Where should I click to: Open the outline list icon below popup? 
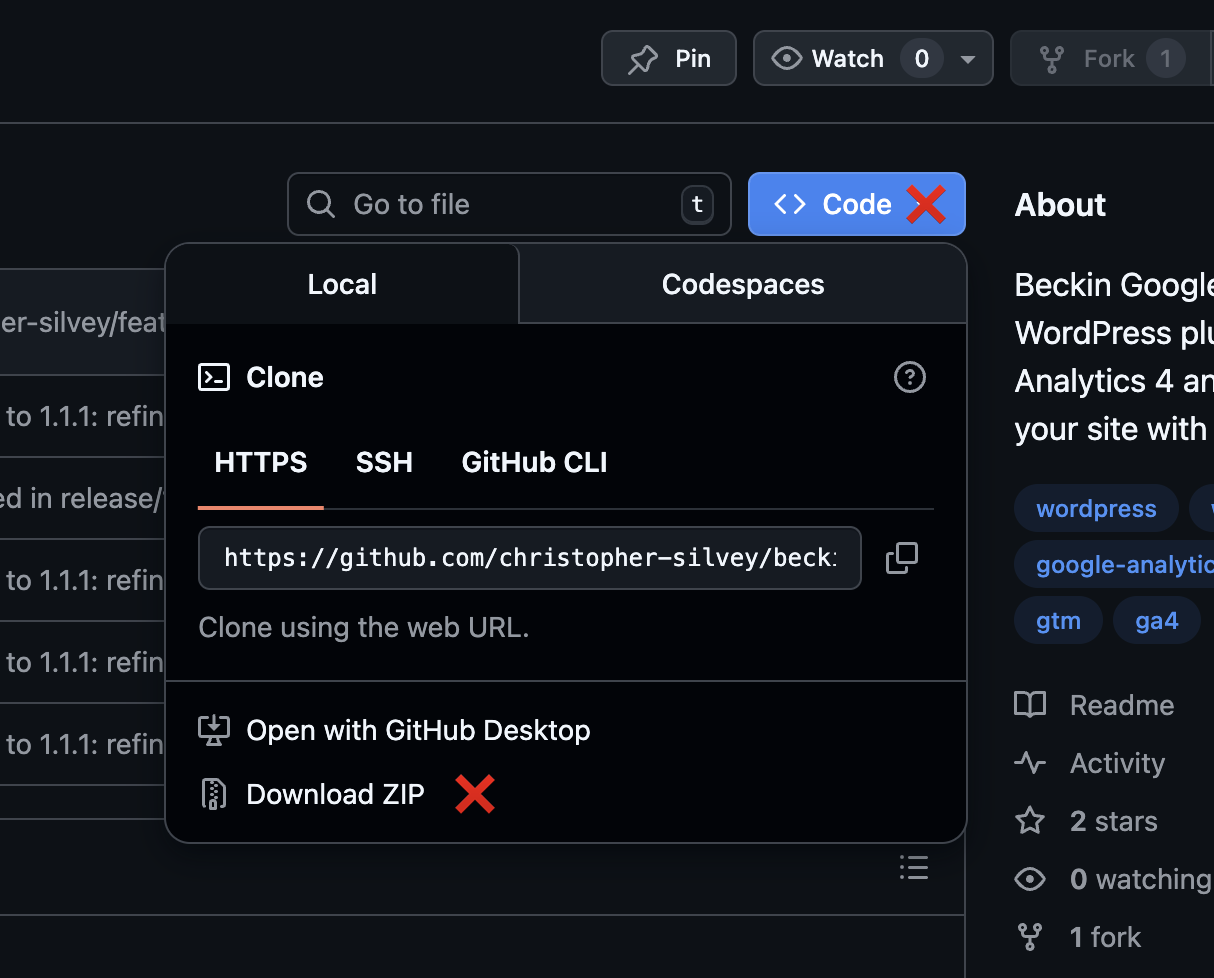[x=914, y=867]
